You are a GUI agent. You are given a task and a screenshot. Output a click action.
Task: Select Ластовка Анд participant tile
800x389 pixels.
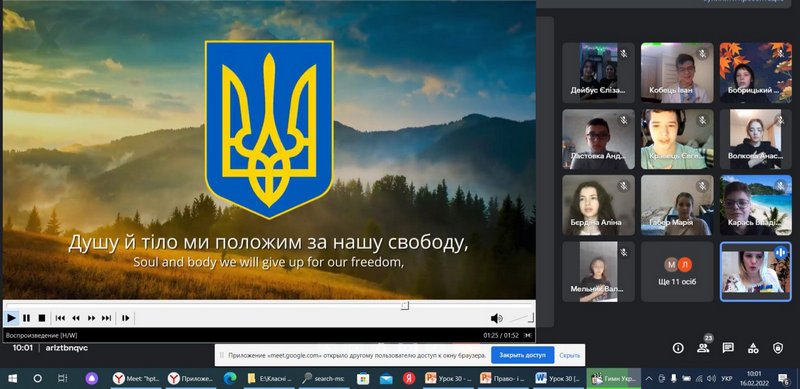pyautogui.click(x=598, y=139)
